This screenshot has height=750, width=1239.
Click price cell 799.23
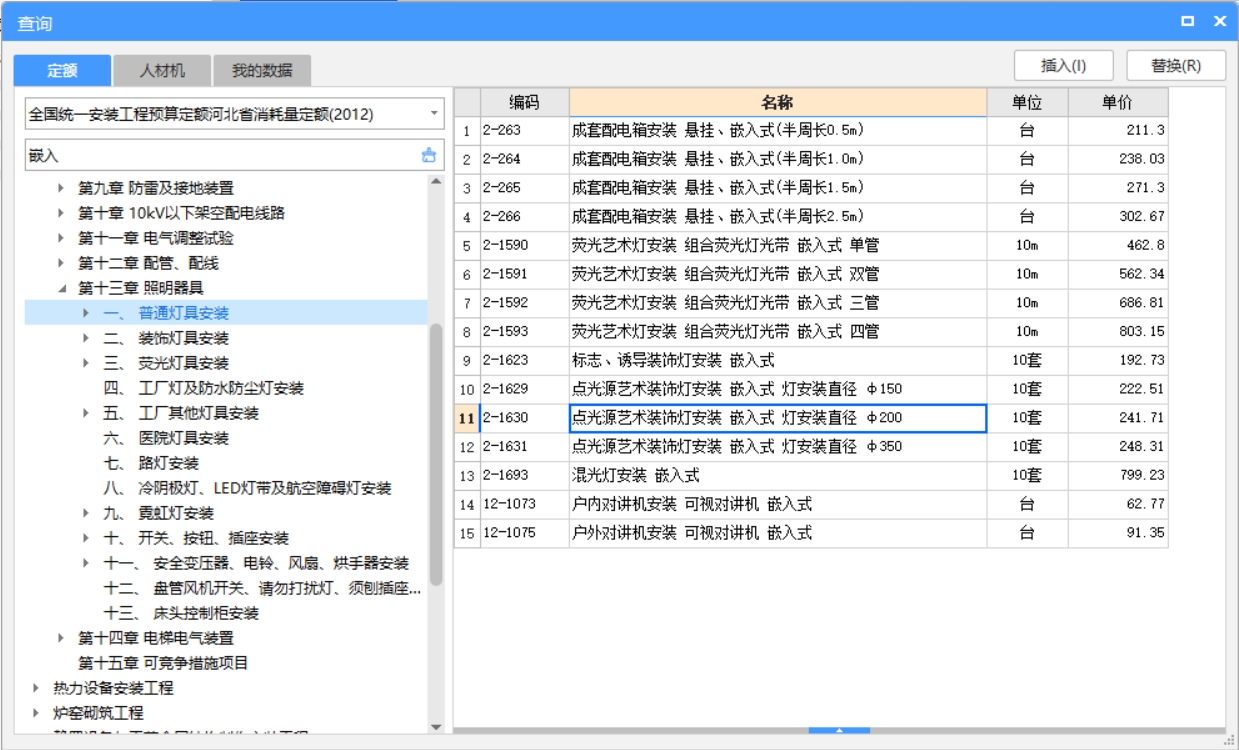(1117, 476)
